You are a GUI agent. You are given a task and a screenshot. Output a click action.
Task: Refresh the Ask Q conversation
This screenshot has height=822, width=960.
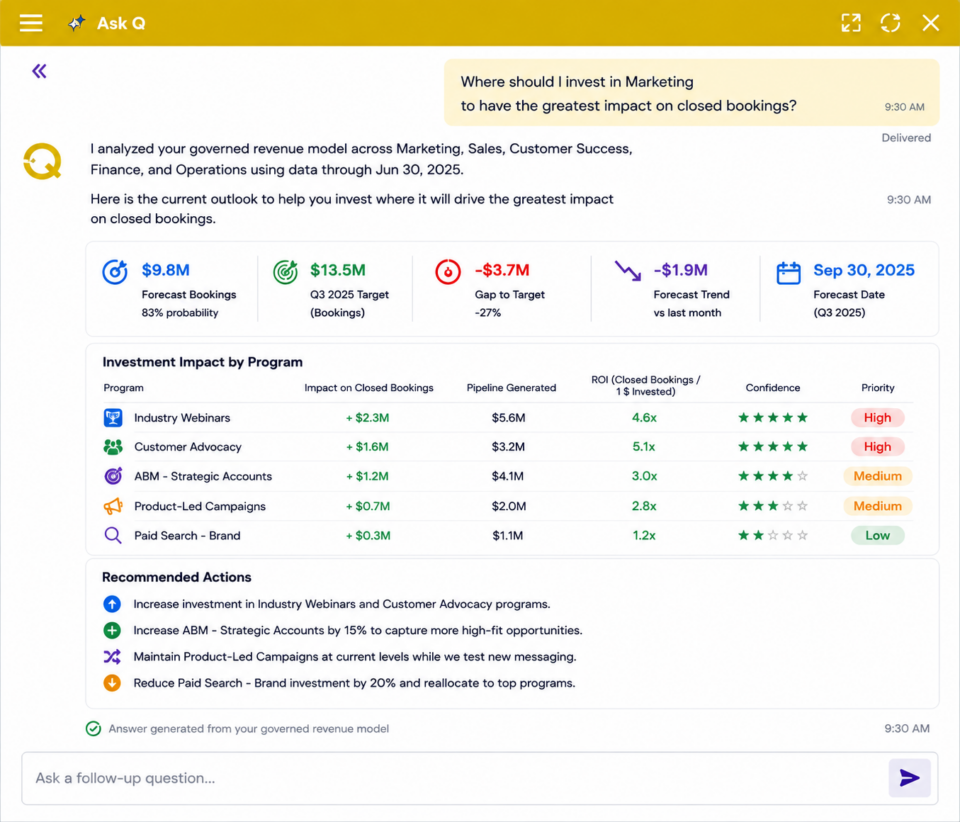click(890, 23)
